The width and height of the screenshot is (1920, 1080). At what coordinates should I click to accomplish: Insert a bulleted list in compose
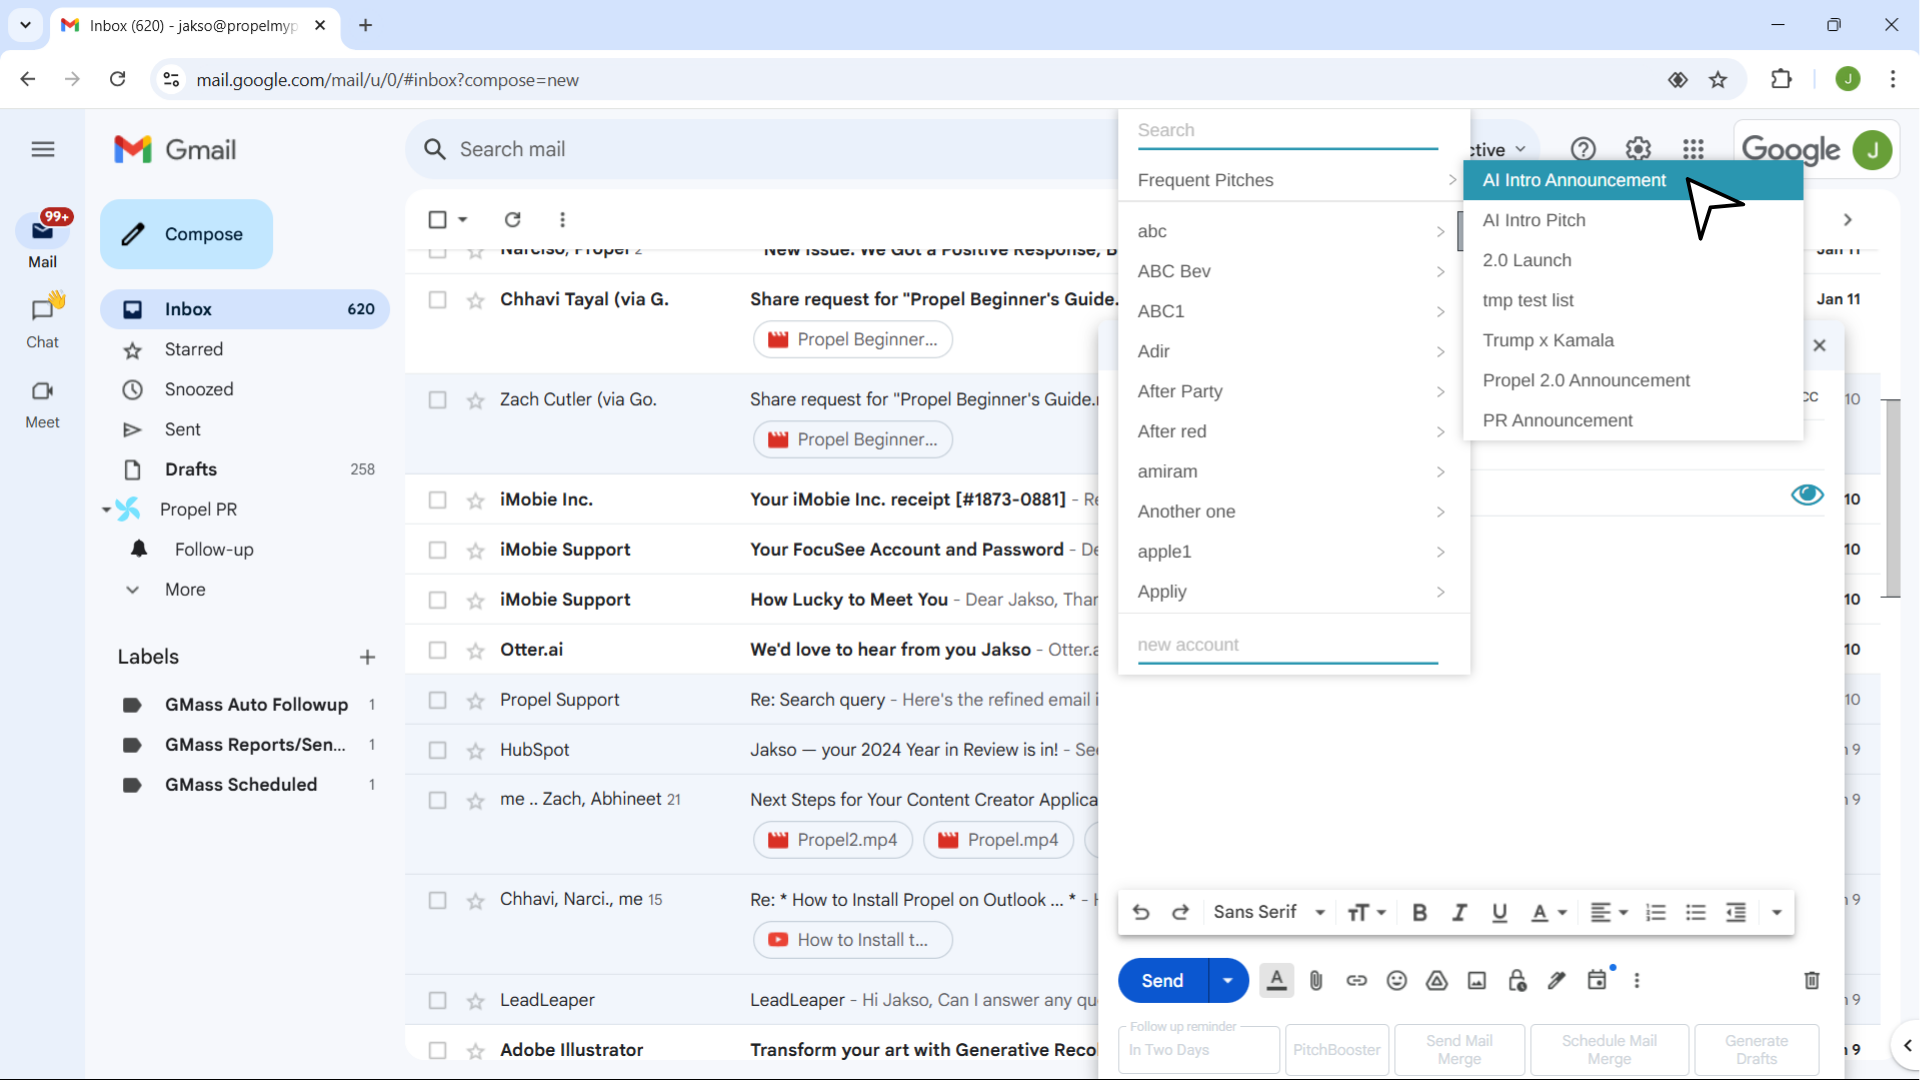1696,912
